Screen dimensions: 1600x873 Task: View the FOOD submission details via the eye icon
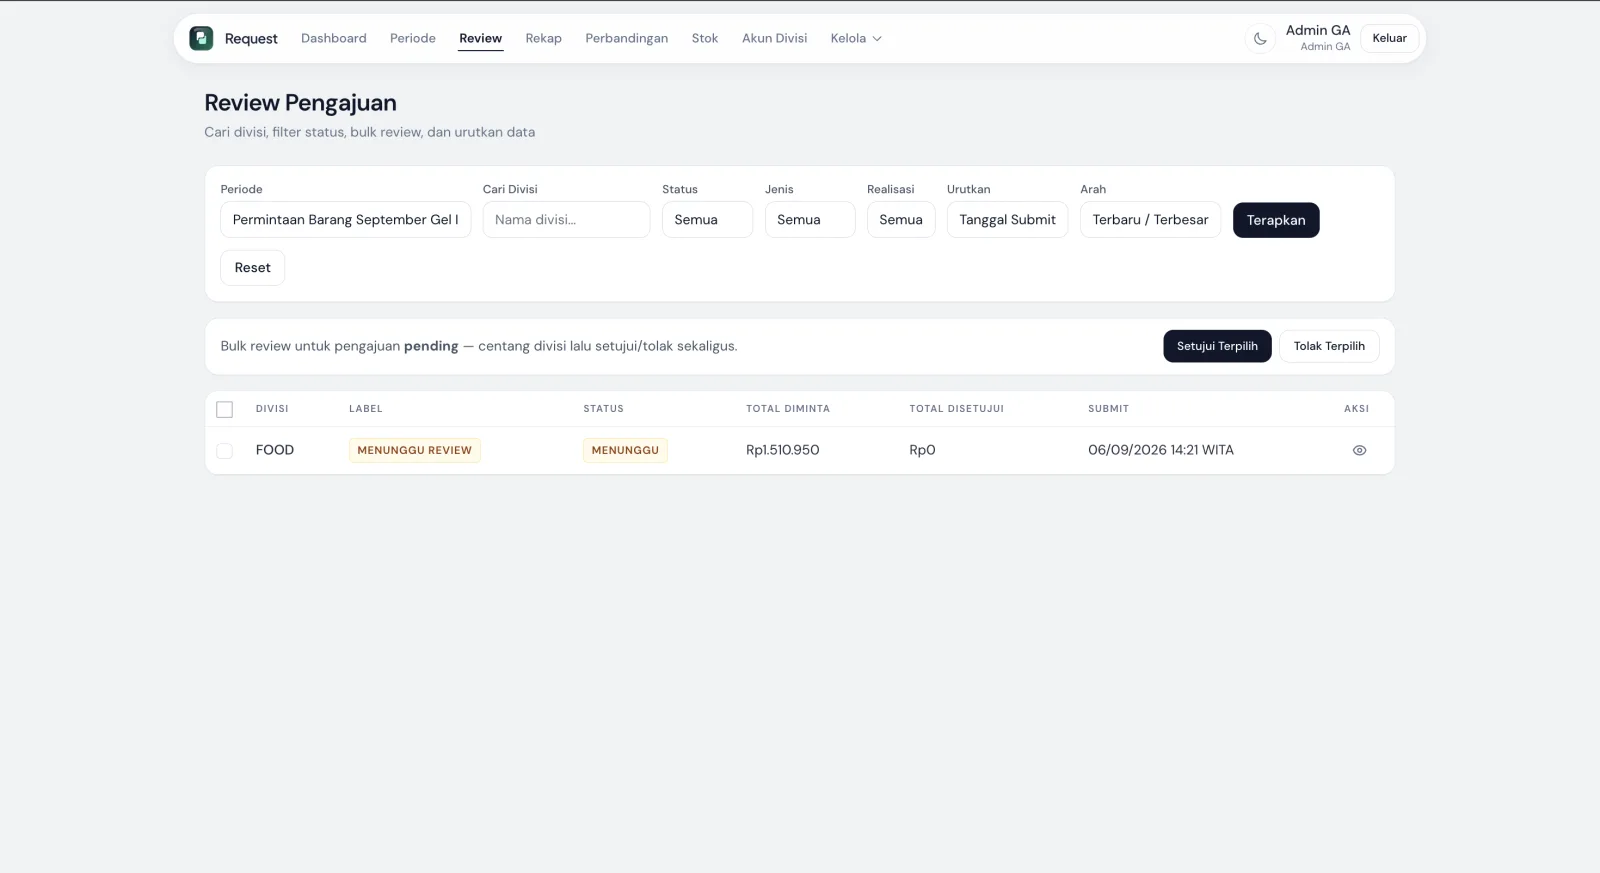tap(1359, 450)
